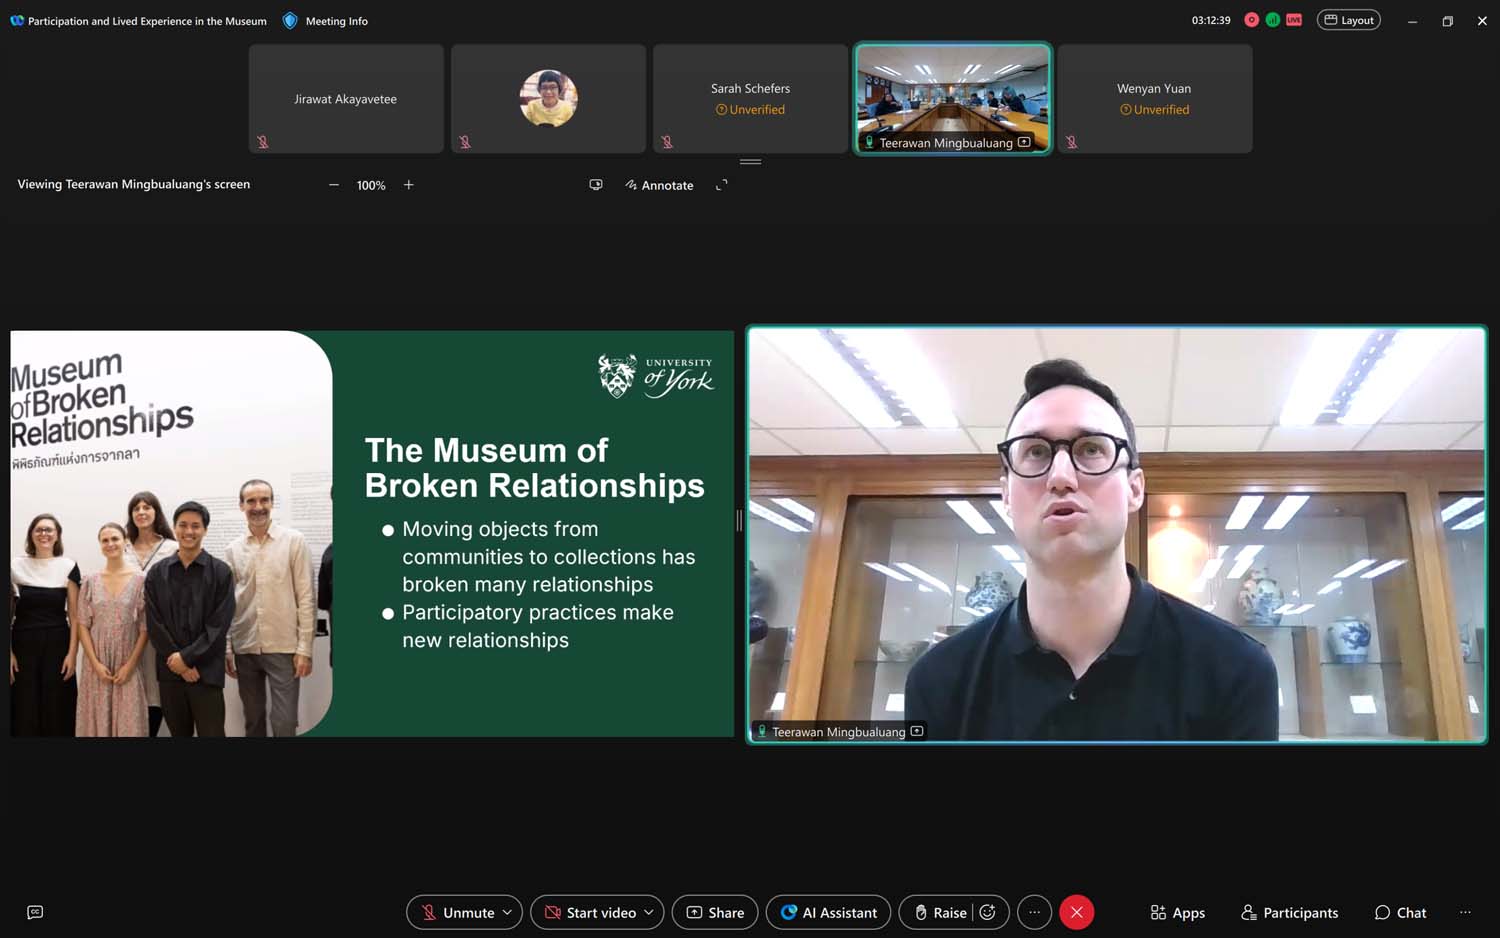Open the fullscreen expand icon

click(722, 185)
